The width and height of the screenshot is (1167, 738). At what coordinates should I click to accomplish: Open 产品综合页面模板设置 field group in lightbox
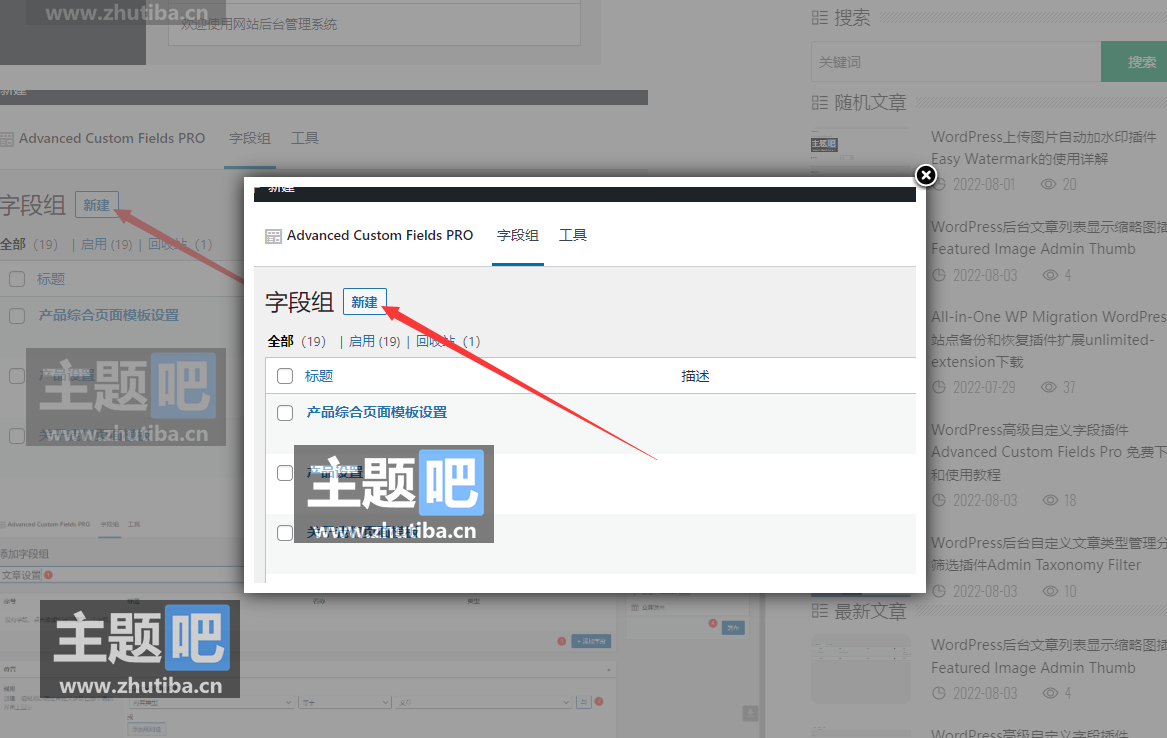[x=377, y=412]
